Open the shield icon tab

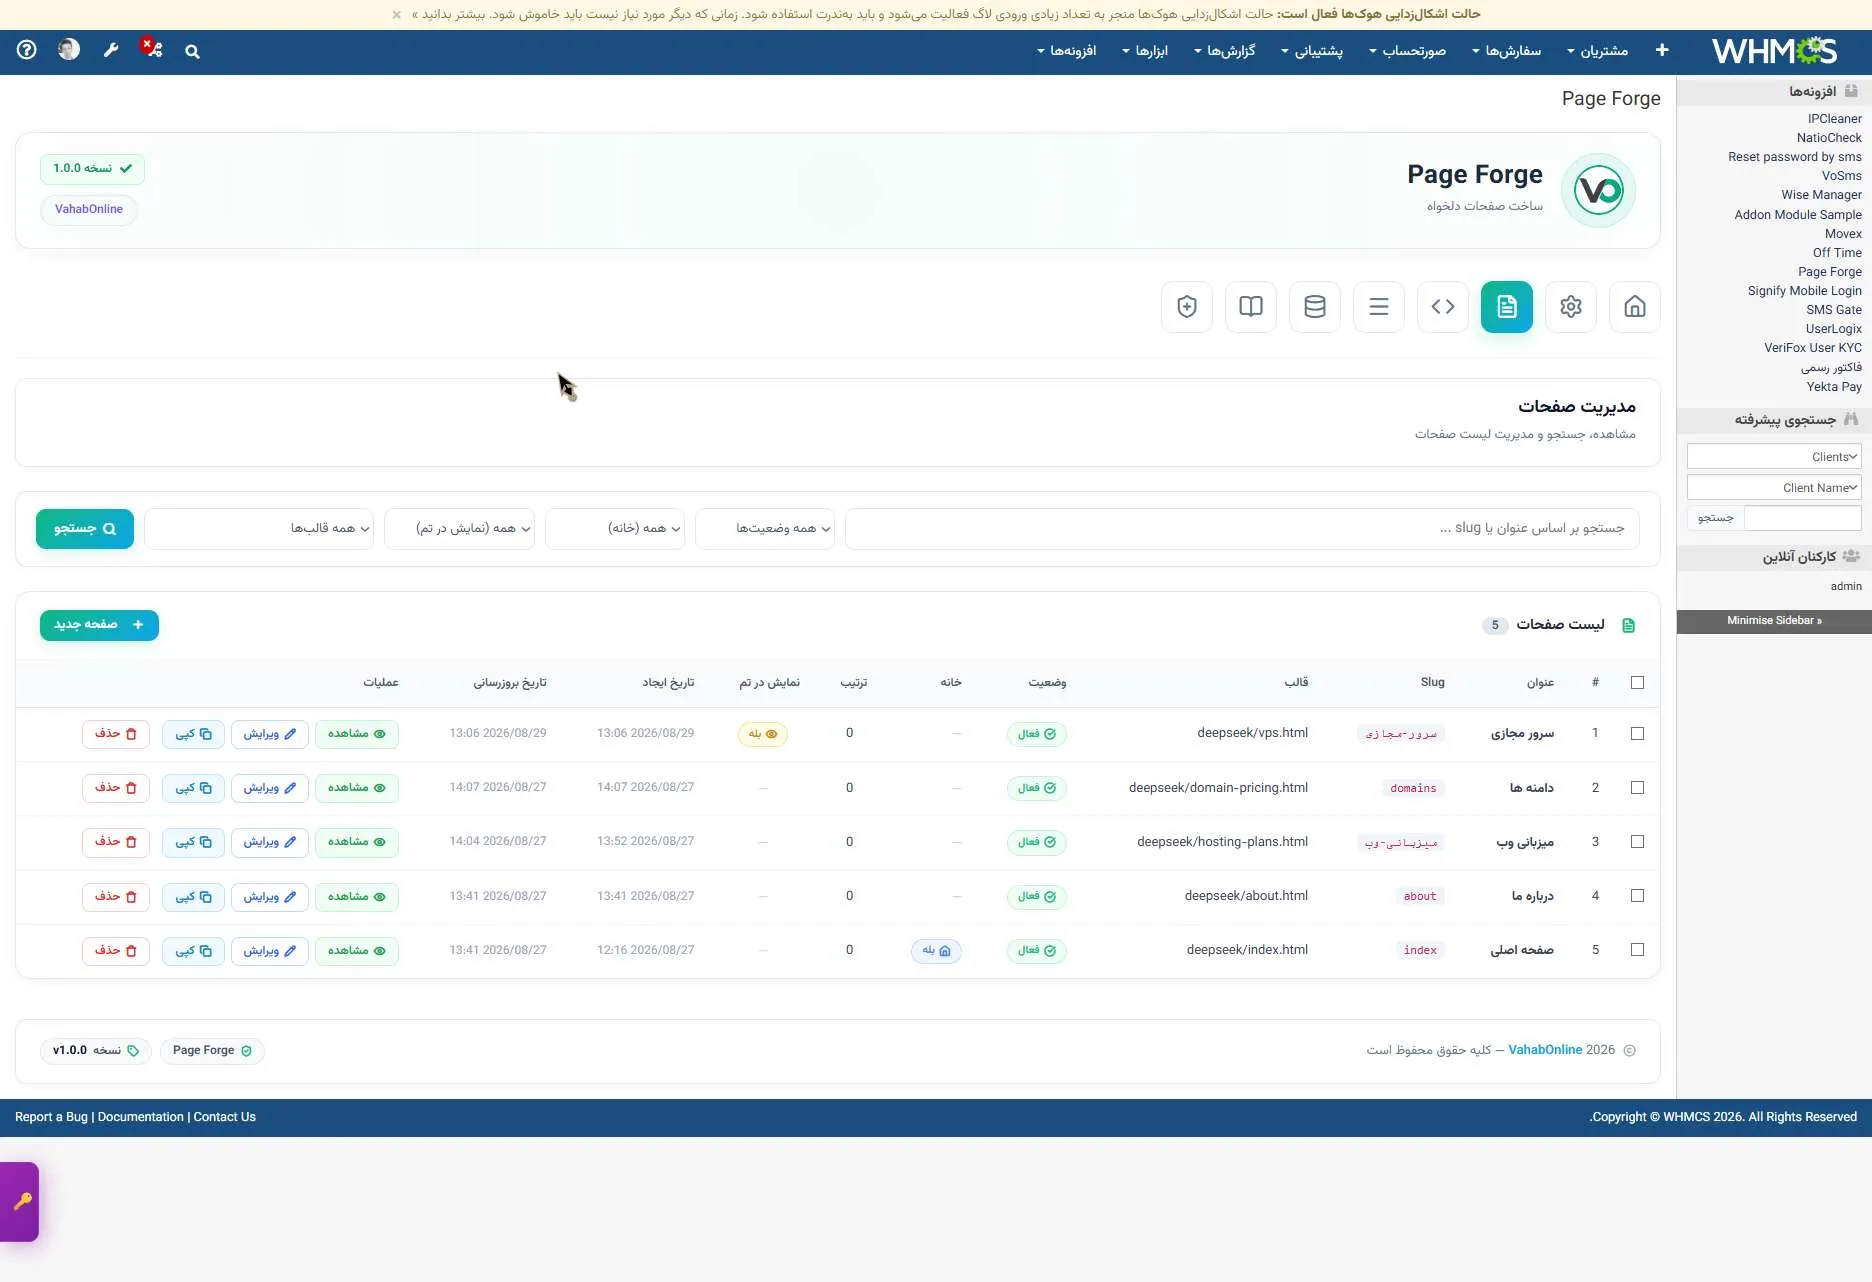(1186, 307)
